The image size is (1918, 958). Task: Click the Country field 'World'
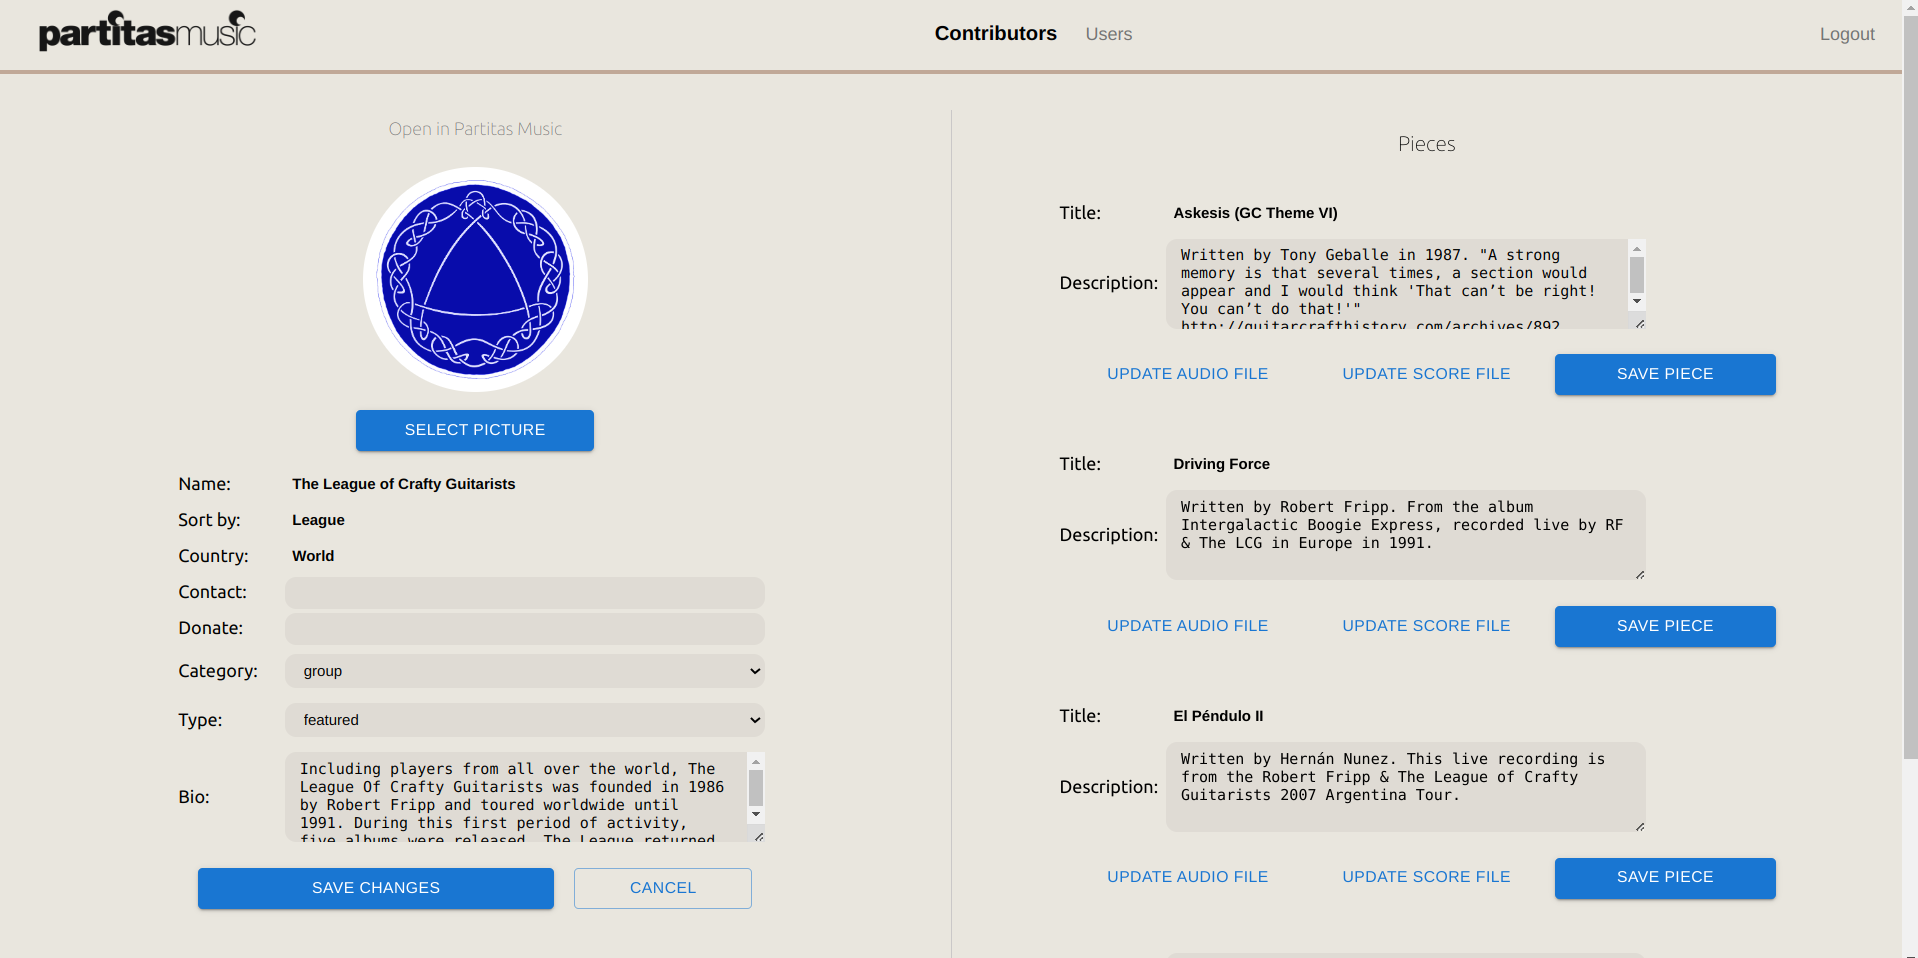coord(313,556)
